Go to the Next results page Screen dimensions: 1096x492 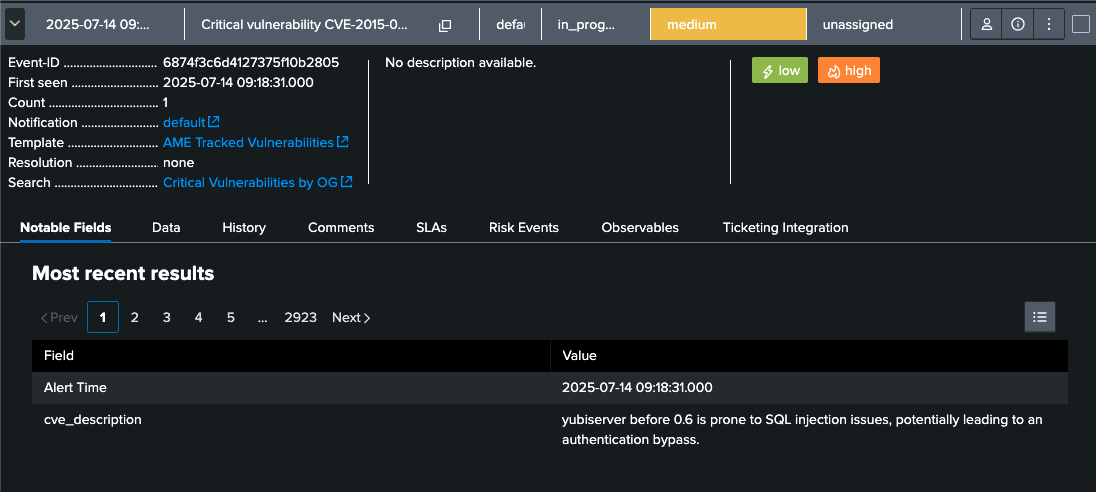point(351,317)
